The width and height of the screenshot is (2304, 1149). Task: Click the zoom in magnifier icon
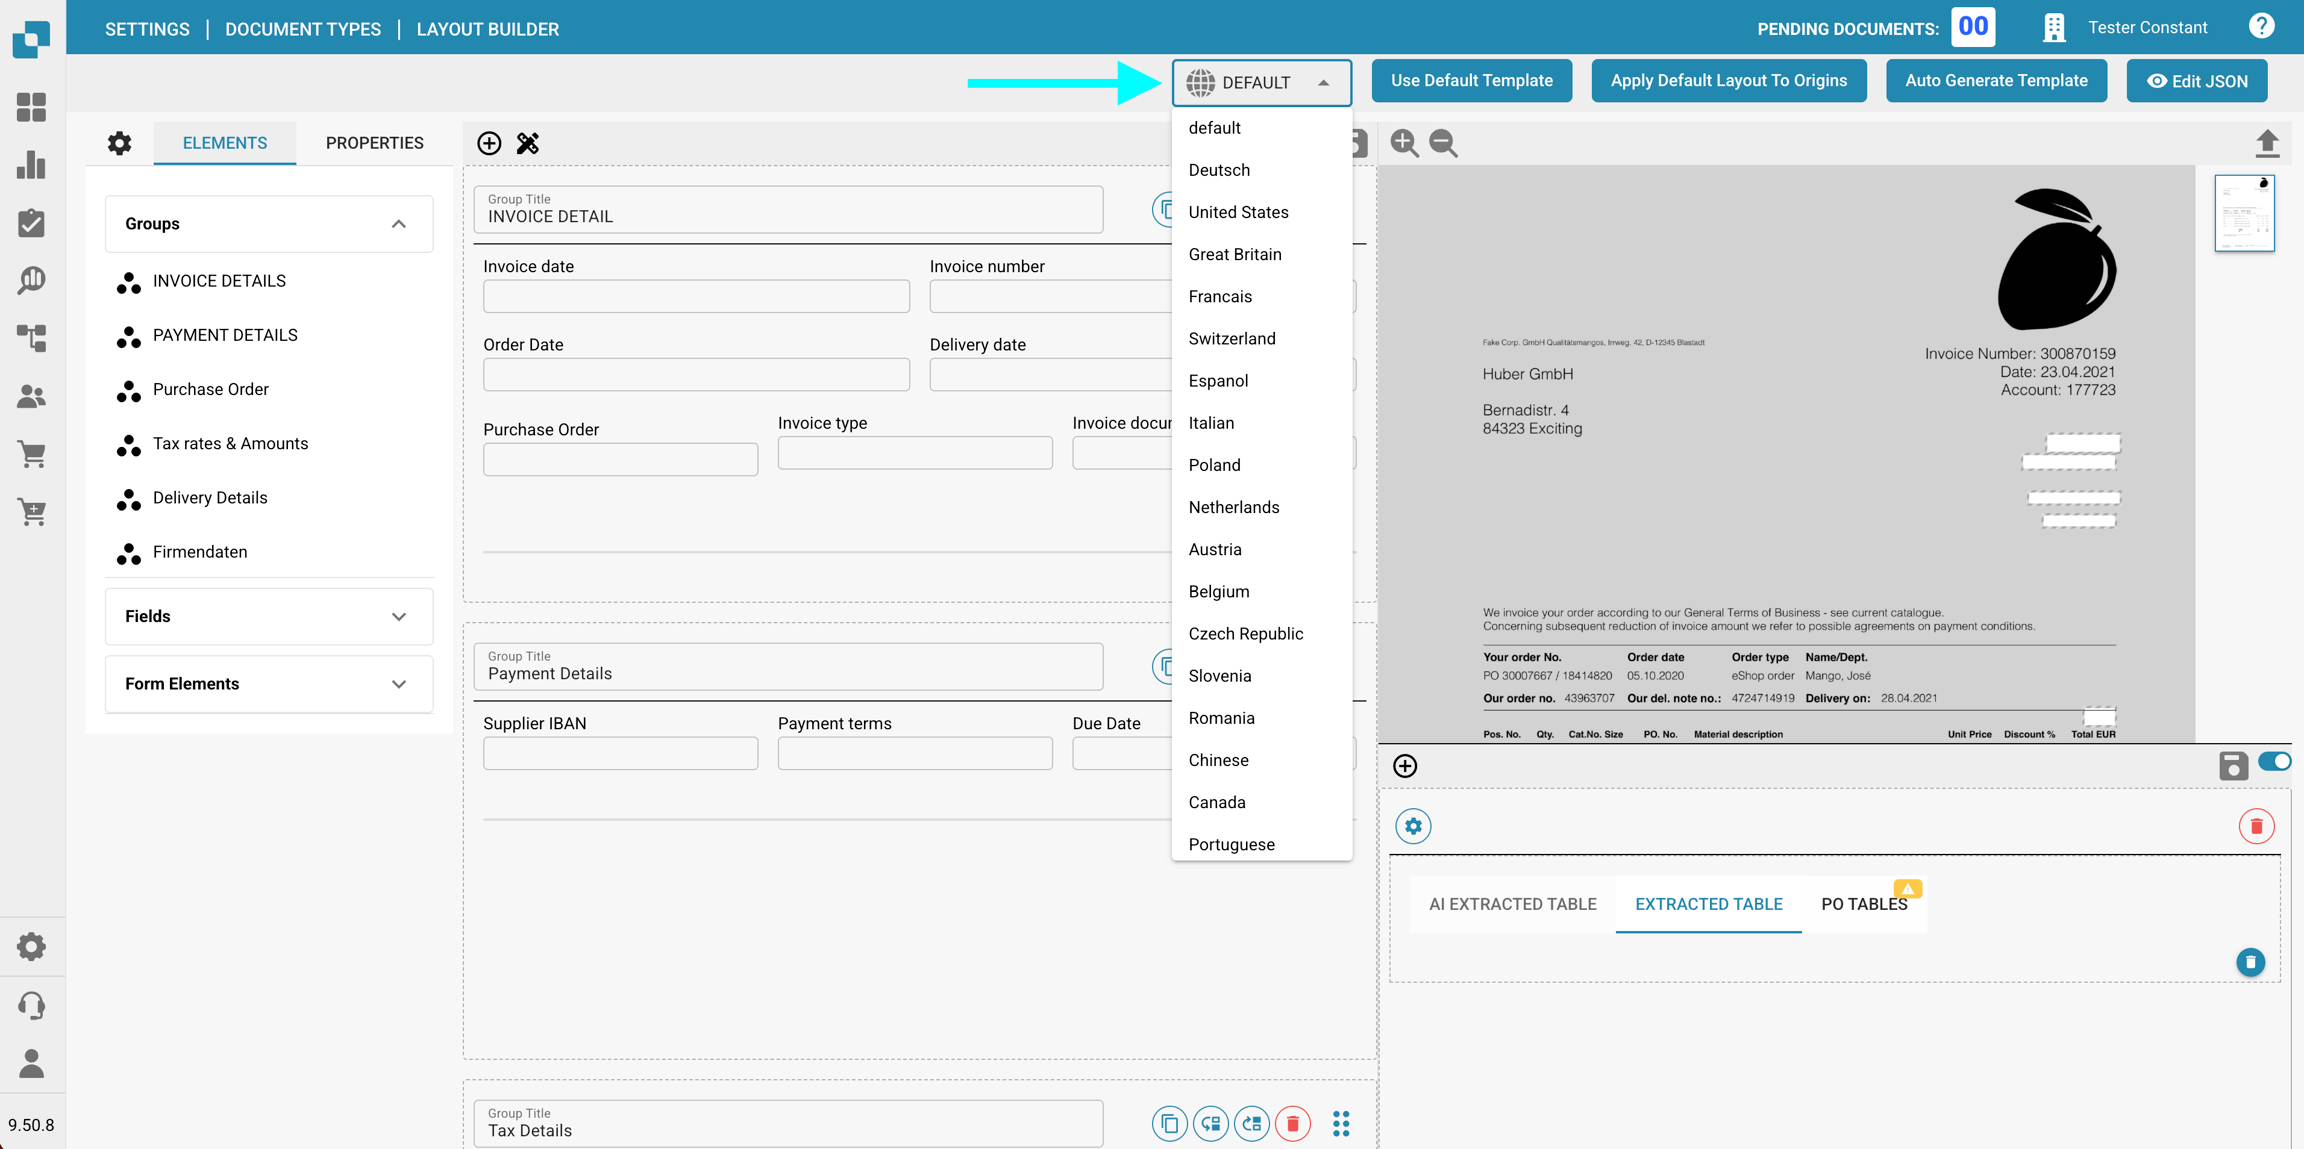click(x=1404, y=143)
